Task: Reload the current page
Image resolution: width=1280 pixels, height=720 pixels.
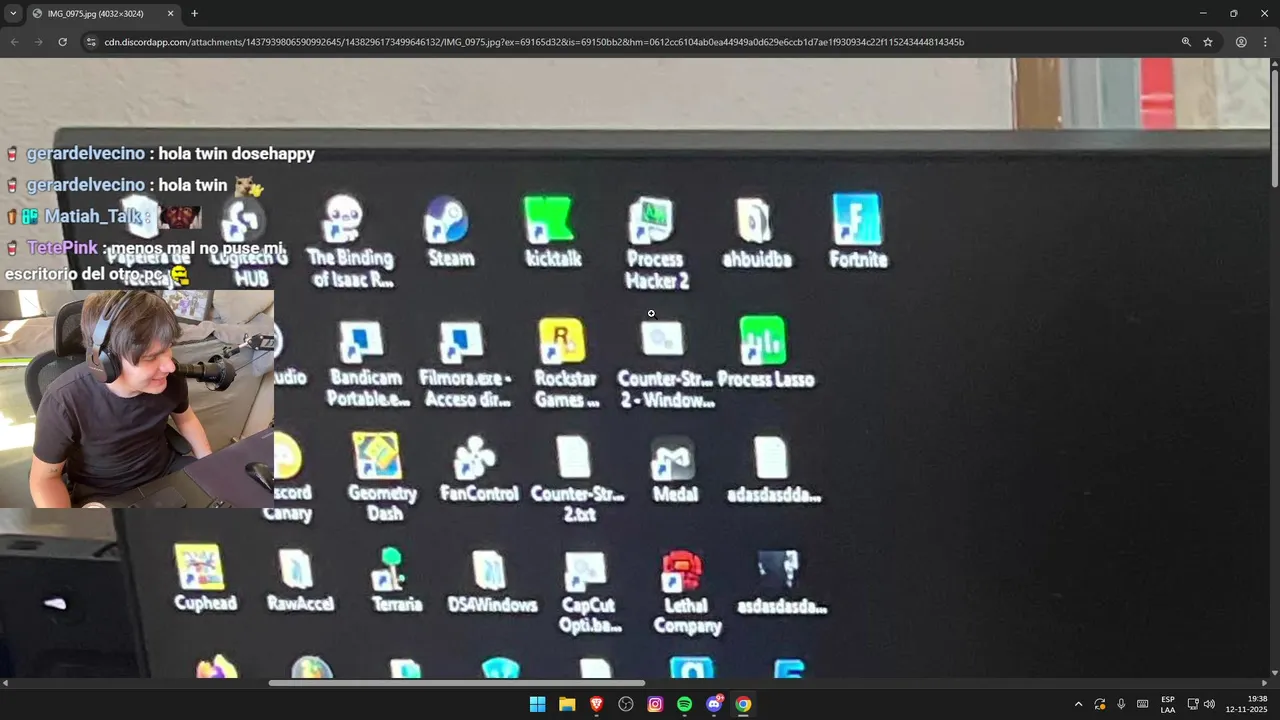Action: point(62,42)
